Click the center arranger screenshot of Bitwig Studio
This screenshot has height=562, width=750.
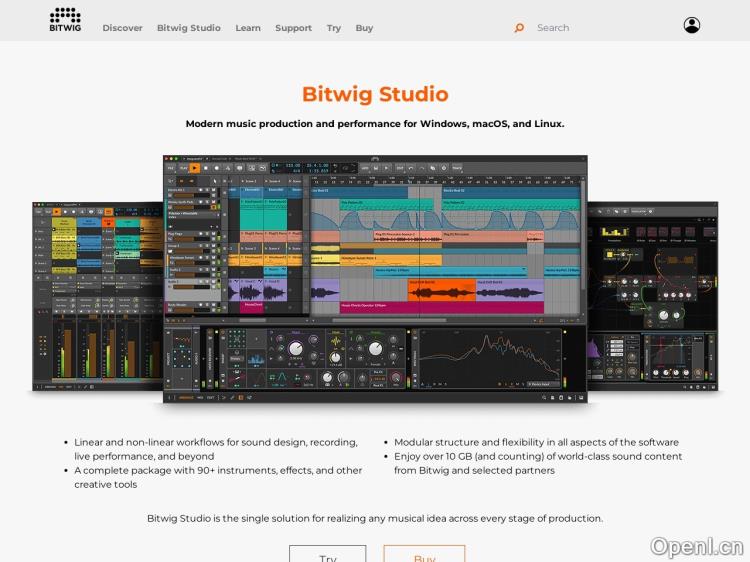[375, 279]
